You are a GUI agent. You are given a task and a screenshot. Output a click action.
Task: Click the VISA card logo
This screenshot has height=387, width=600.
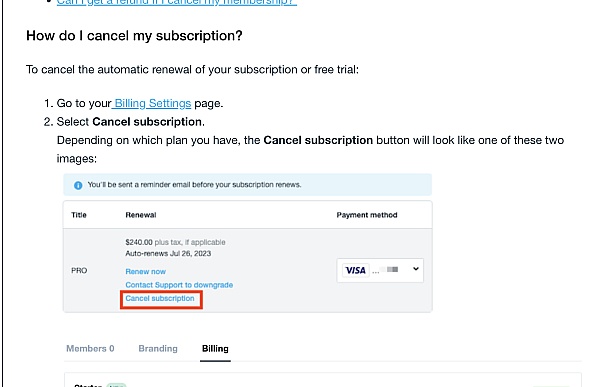(x=355, y=270)
